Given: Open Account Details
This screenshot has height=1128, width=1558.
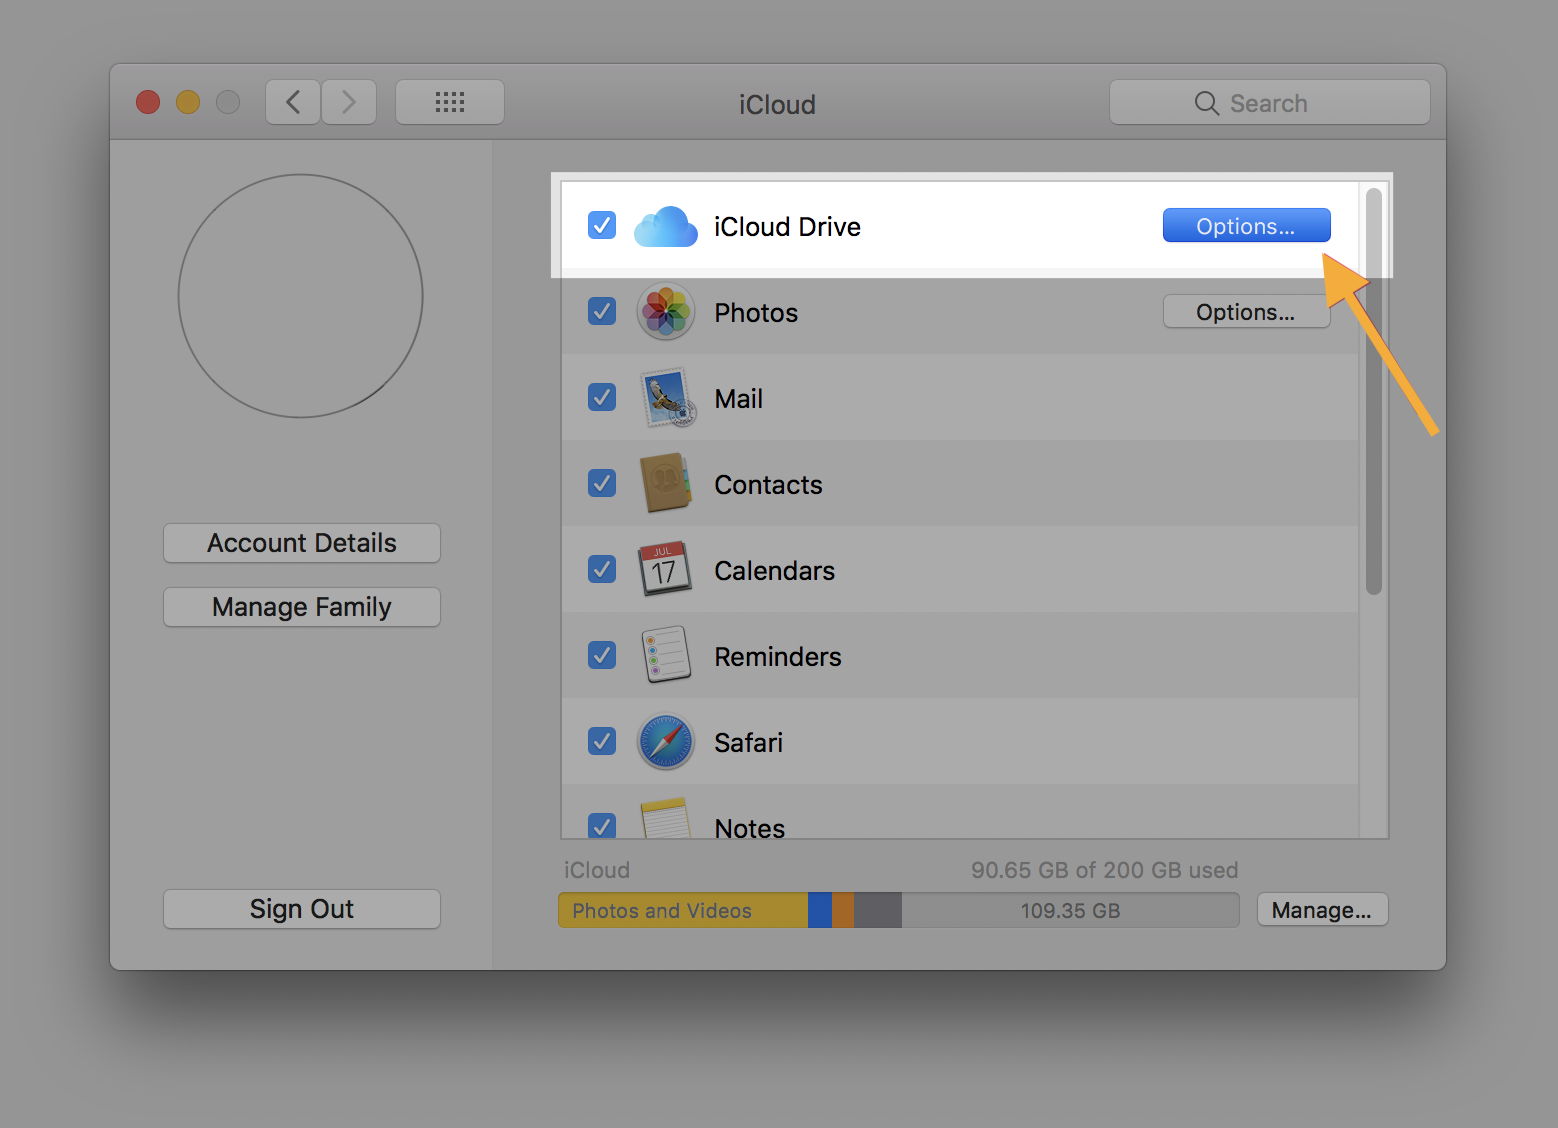Looking at the screenshot, I should point(302,543).
